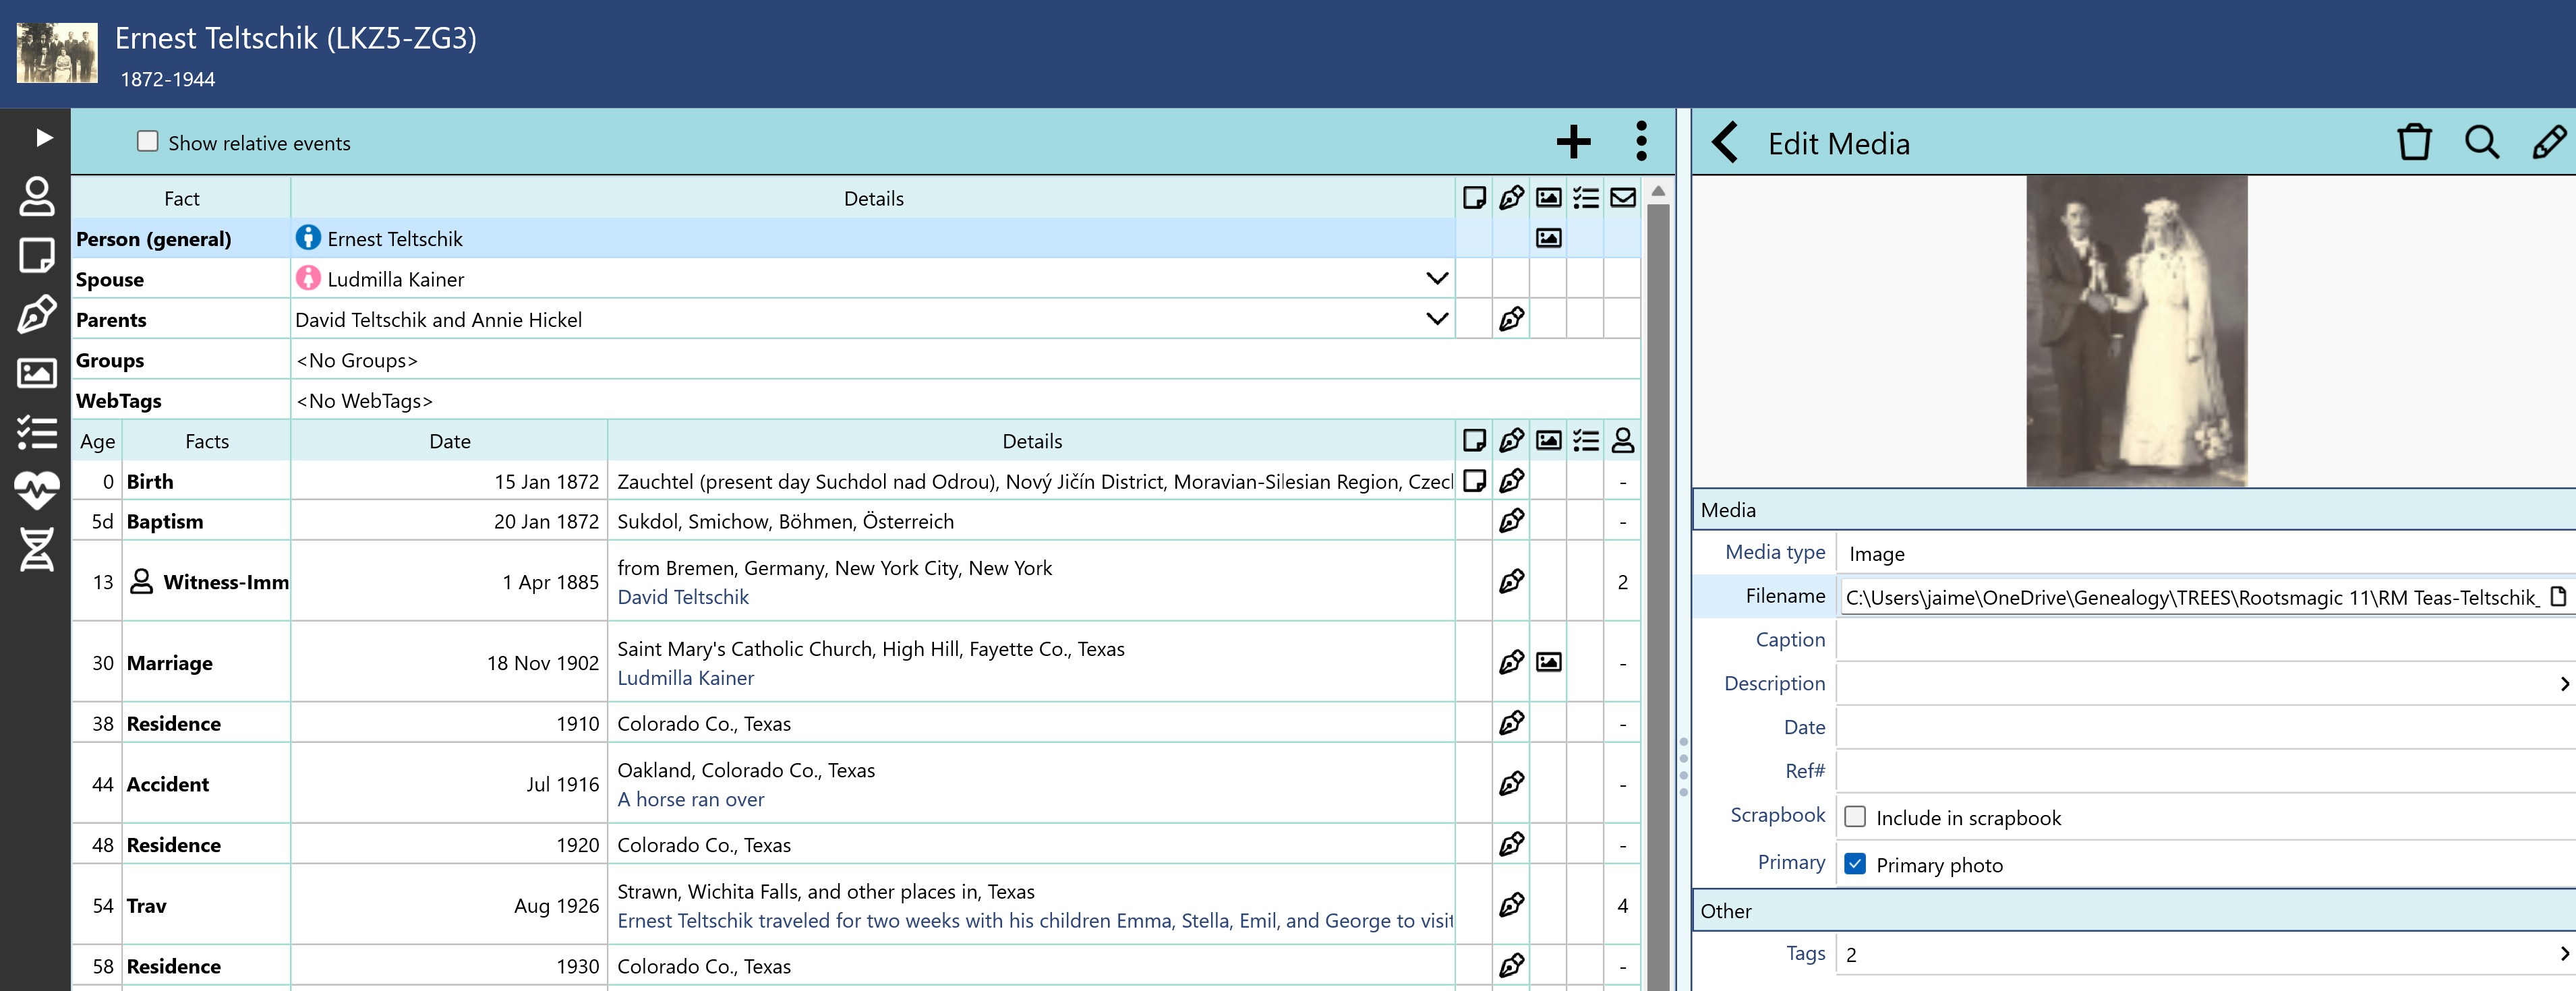Select the Accident fact row
This screenshot has height=991, width=2576.
[x=168, y=784]
